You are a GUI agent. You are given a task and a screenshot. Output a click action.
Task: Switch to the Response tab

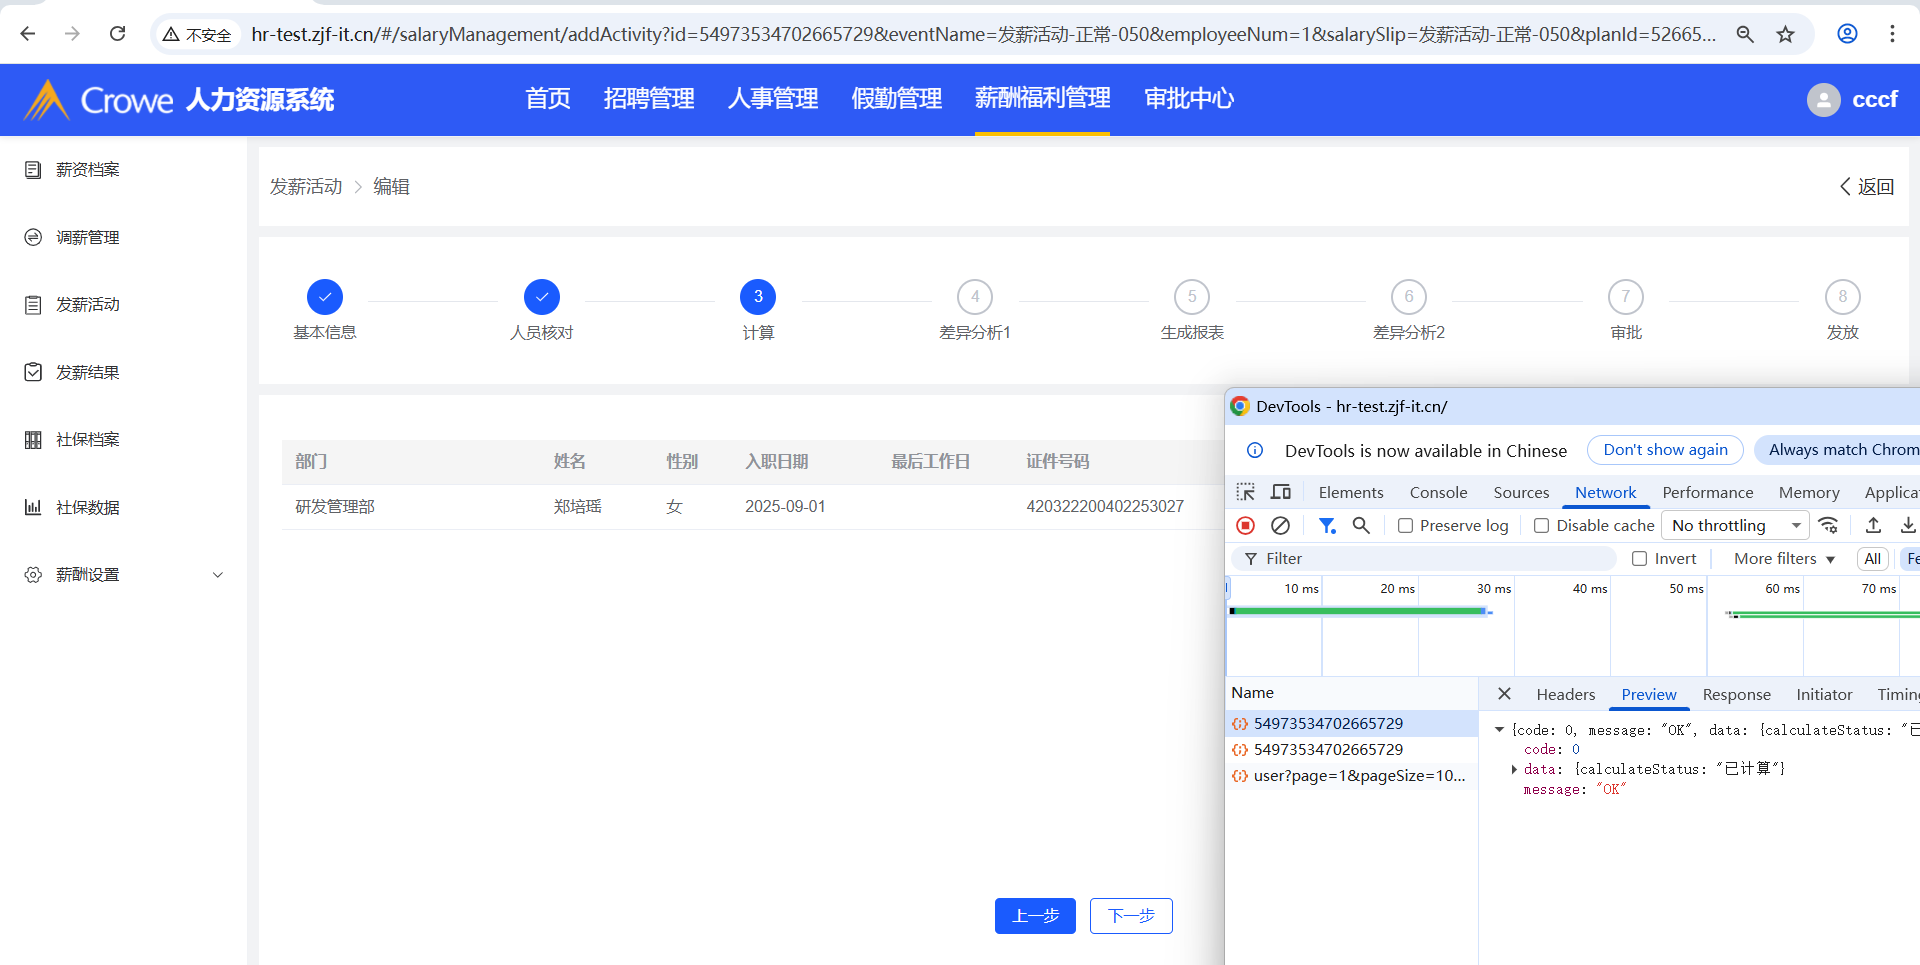[1736, 694]
